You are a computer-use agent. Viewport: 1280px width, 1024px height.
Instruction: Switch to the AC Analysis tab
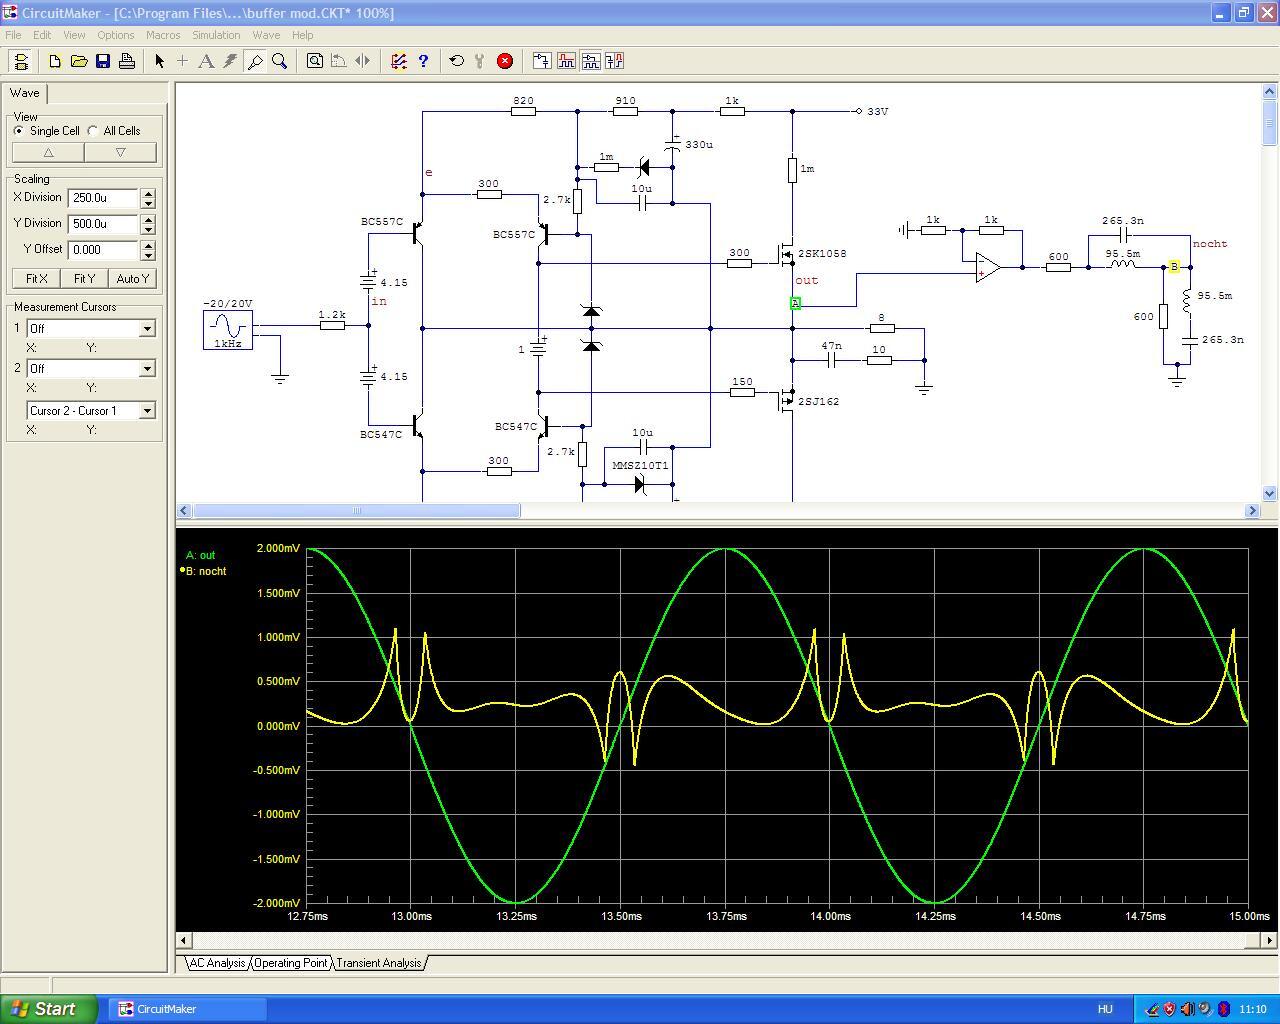(217, 963)
